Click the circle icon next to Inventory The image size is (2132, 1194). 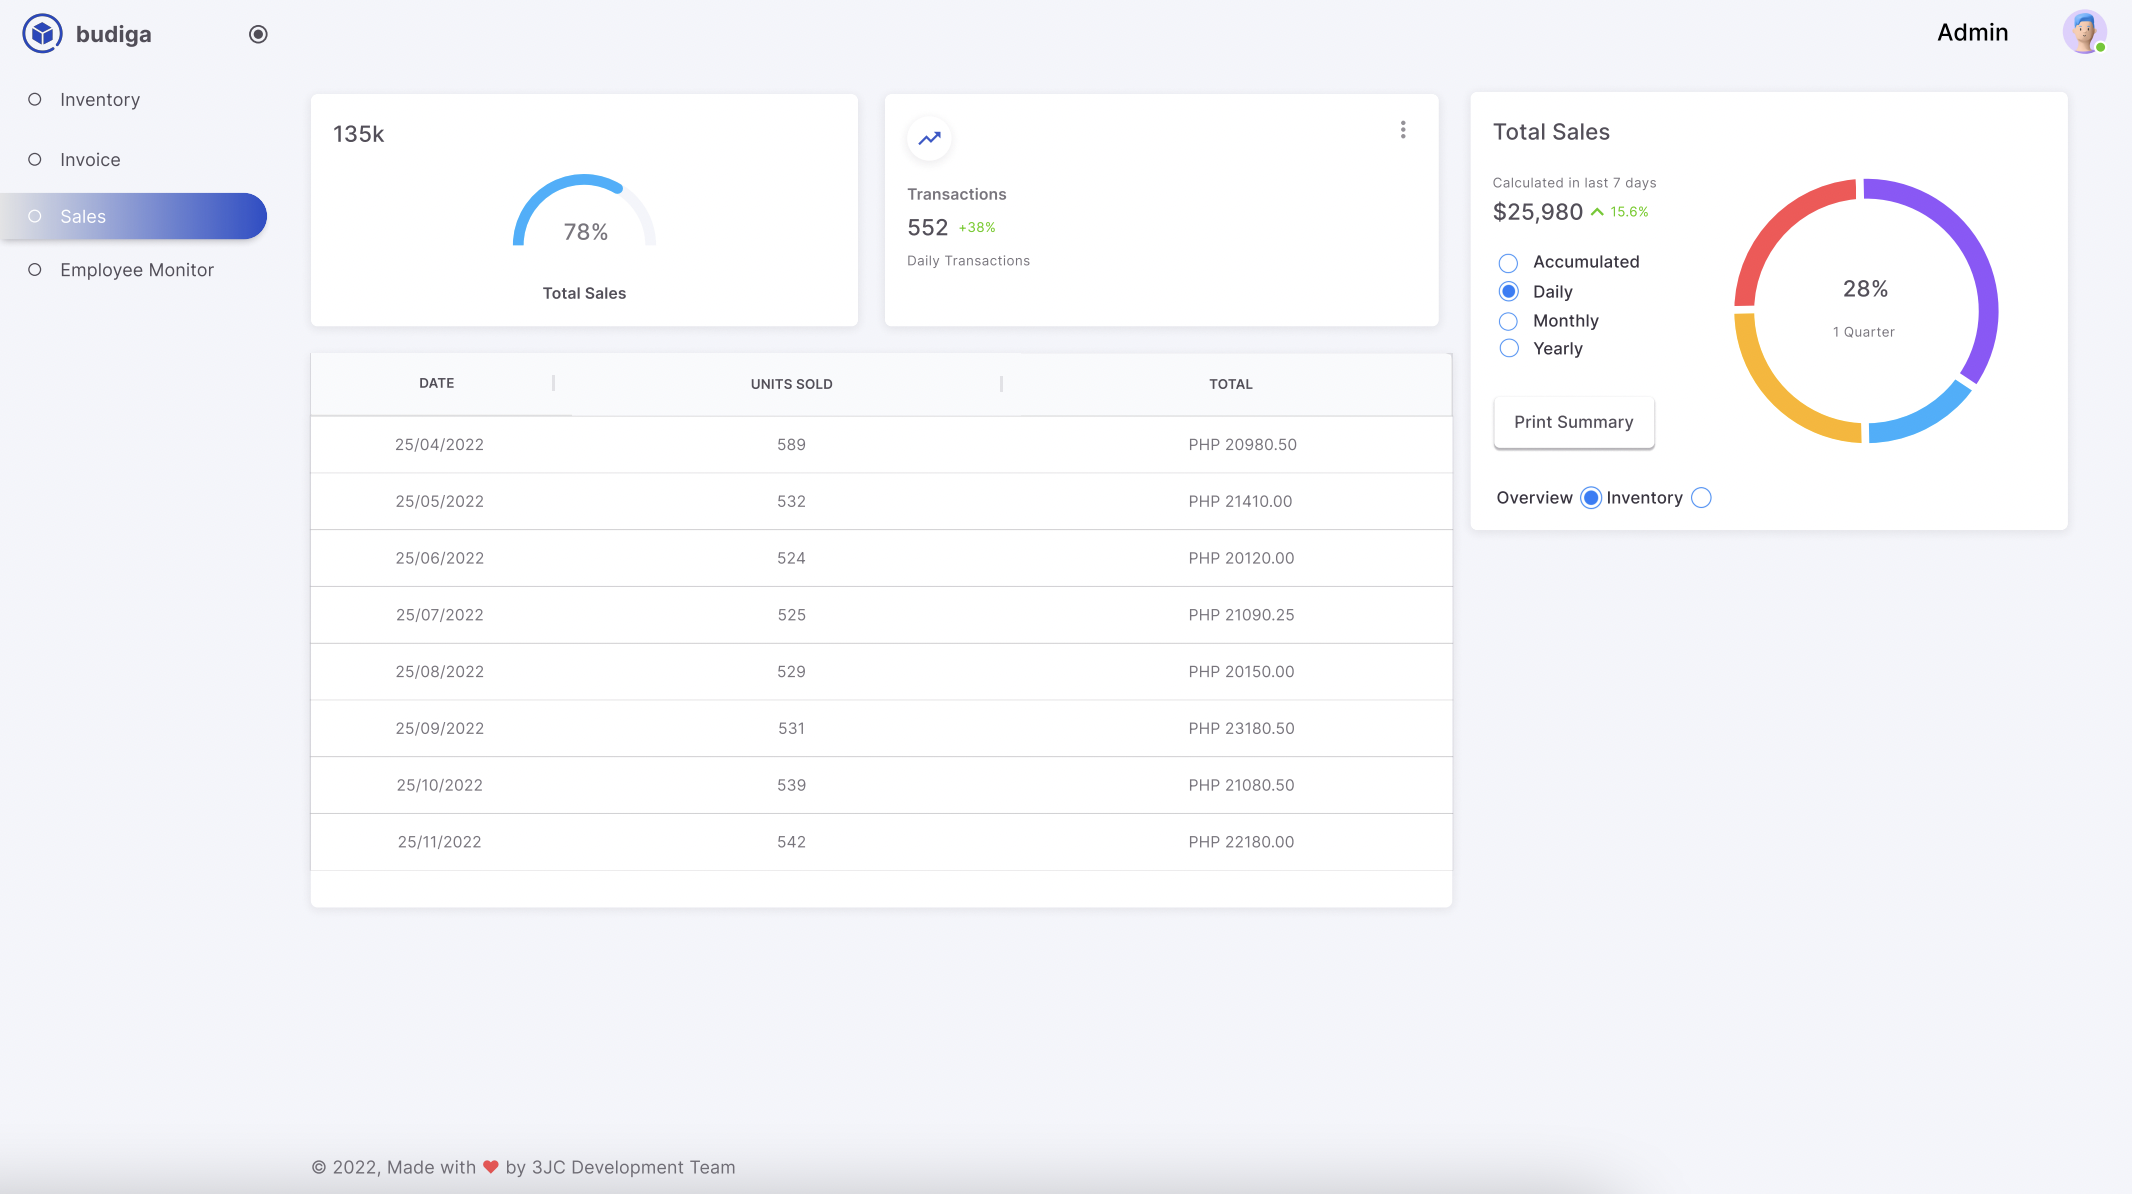coord(35,99)
